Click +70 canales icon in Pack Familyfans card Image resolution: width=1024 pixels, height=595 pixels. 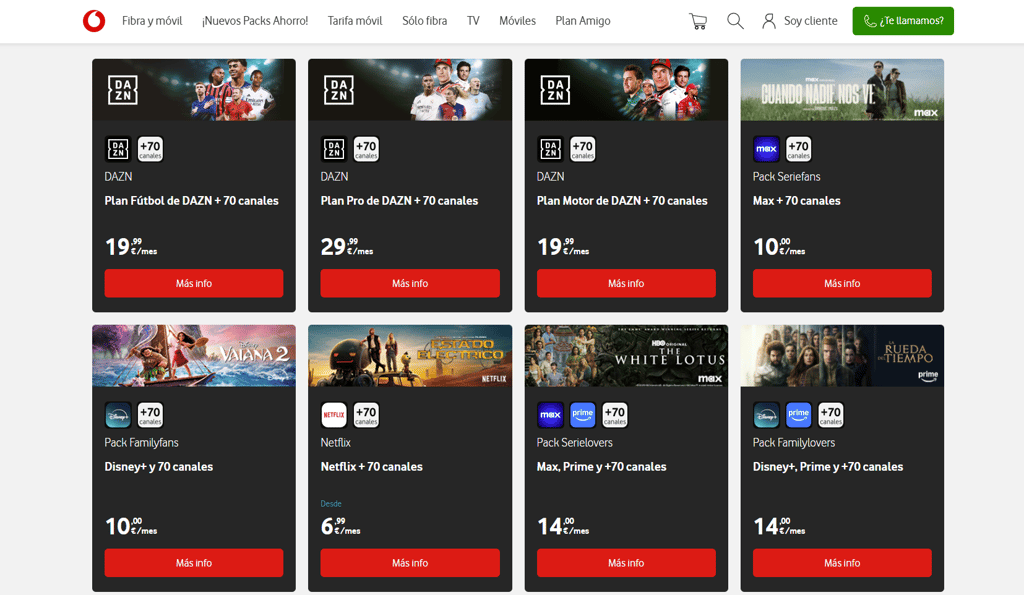click(x=150, y=415)
